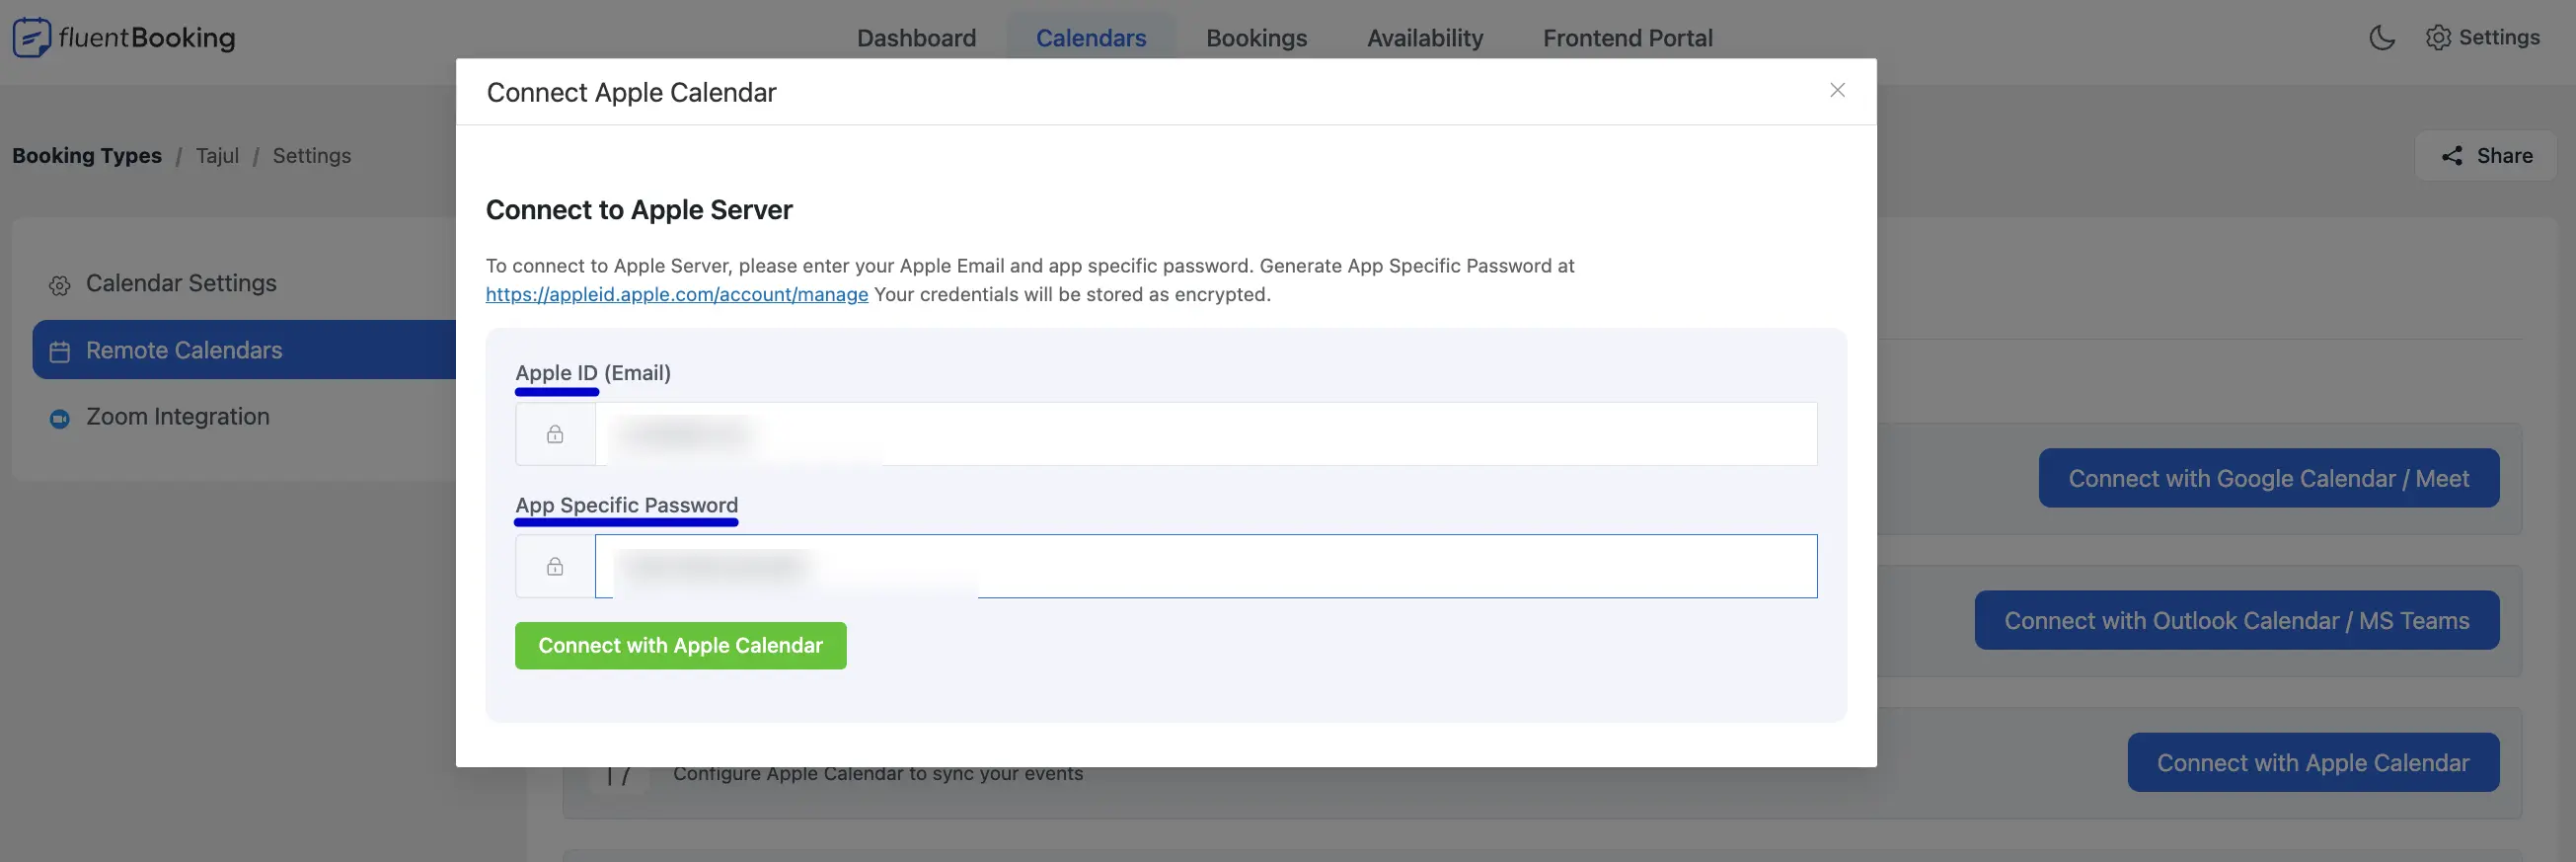The height and width of the screenshot is (862, 2576).
Task: Toggle dark mode moon icon
Action: [x=2382, y=38]
